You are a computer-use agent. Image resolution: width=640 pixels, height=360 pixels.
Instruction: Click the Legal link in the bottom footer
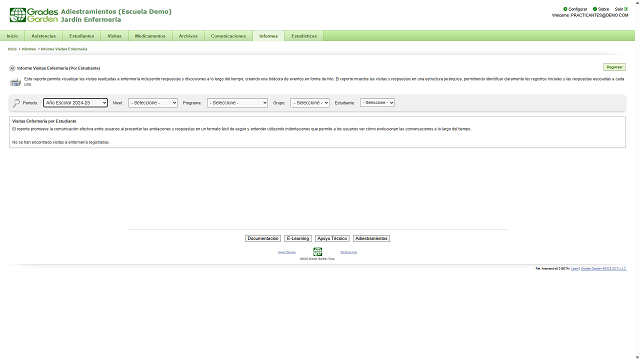point(575,269)
